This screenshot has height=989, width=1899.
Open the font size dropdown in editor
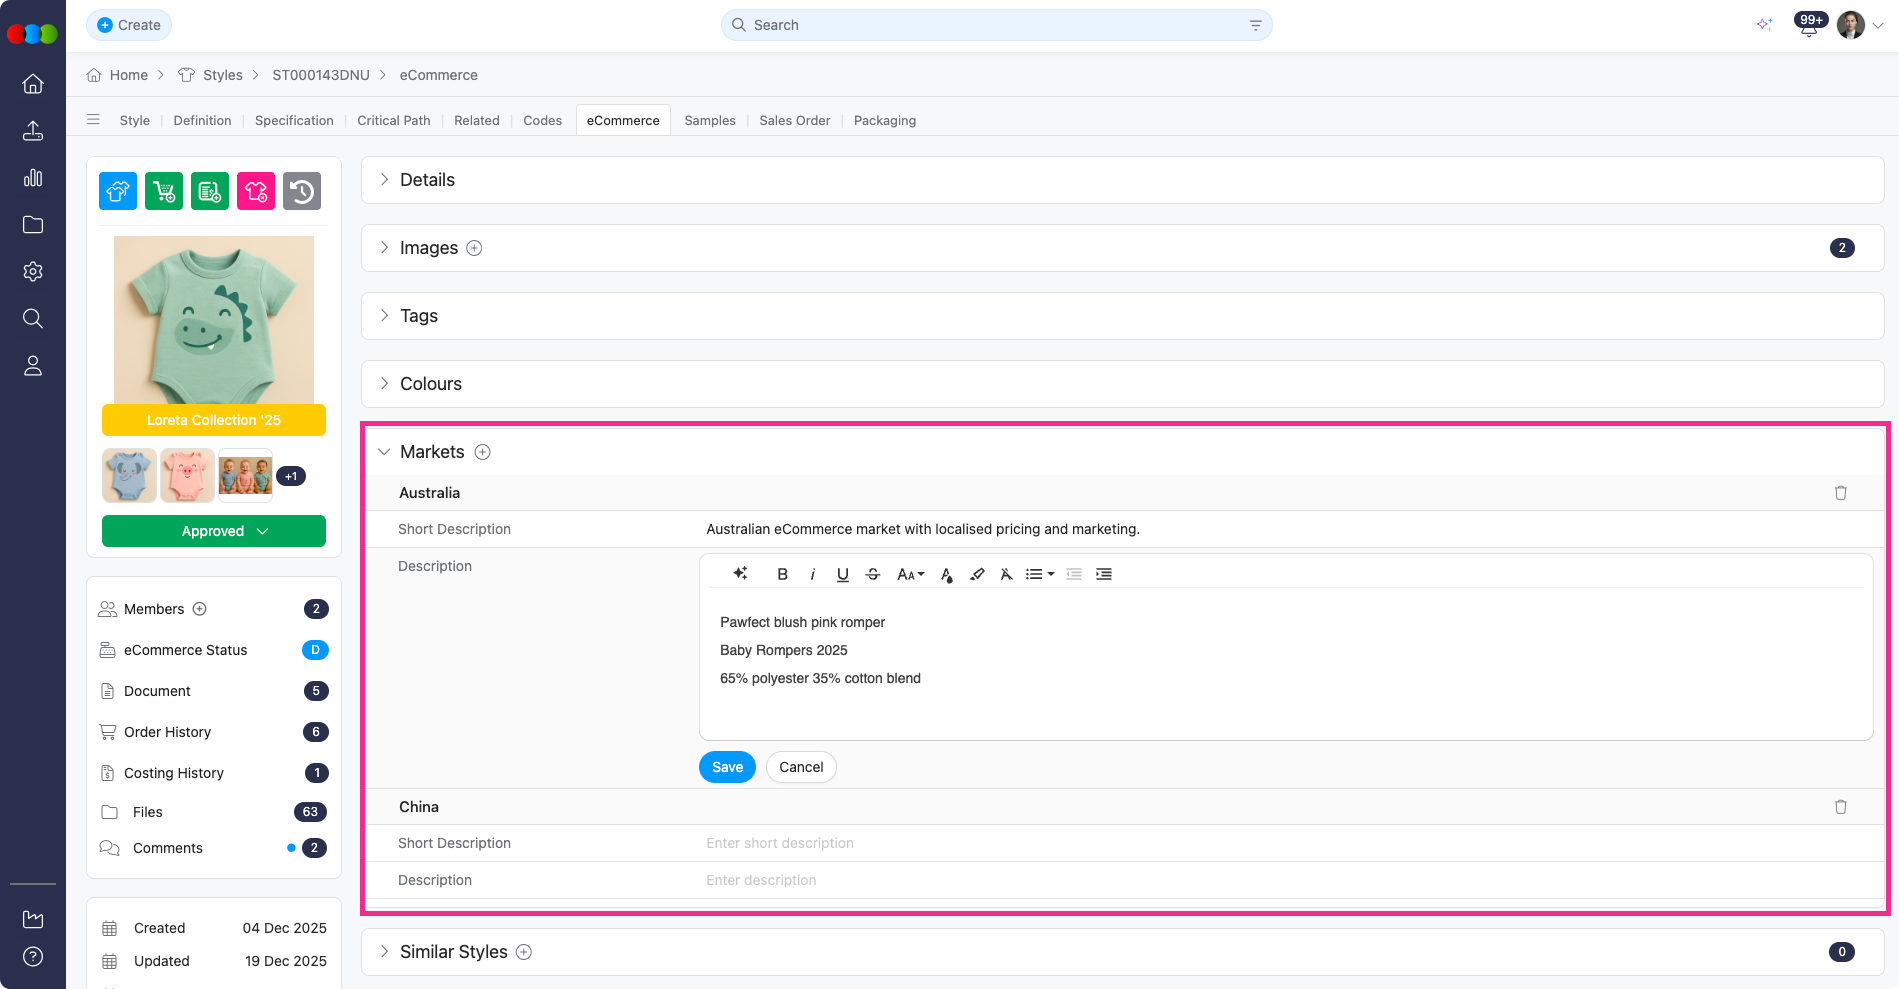[x=910, y=574]
